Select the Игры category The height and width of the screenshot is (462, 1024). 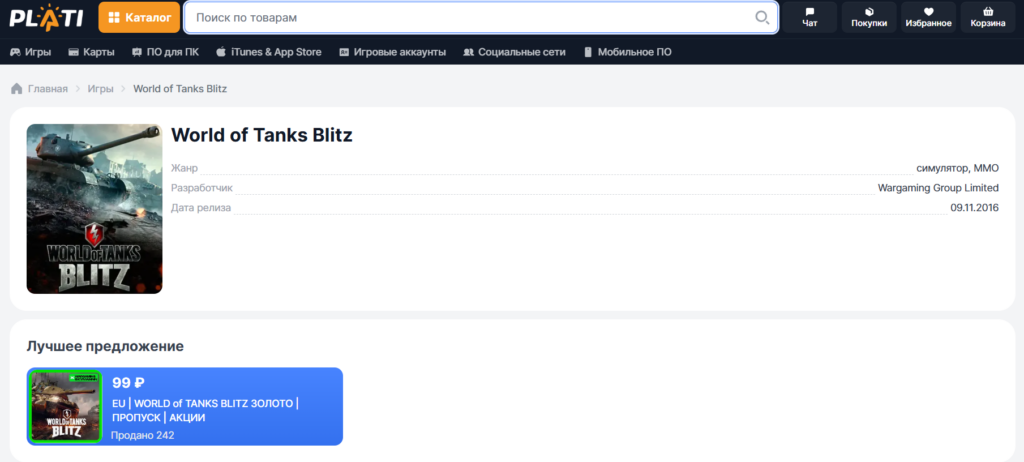pos(30,52)
